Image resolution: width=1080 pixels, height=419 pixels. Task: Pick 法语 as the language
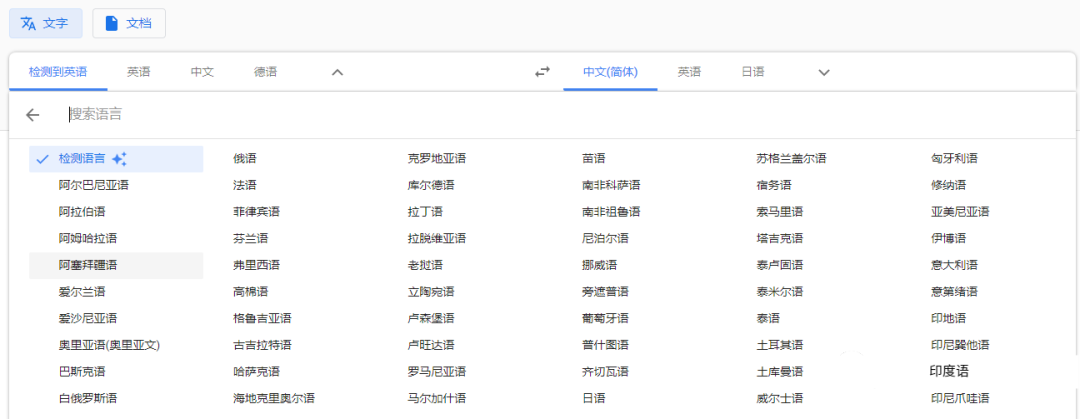coord(245,185)
